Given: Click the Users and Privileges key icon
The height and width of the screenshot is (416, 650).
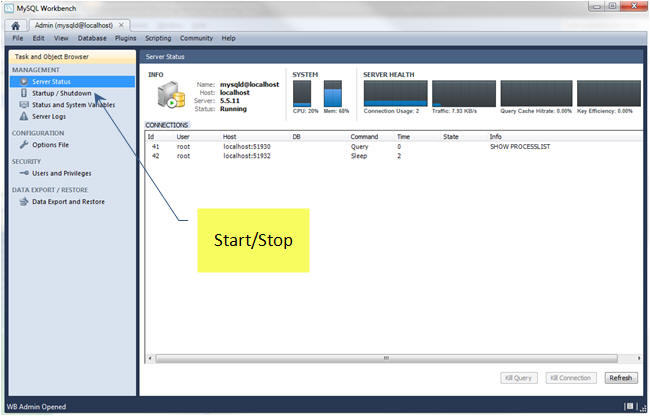Looking at the screenshot, I should click(x=24, y=173).
